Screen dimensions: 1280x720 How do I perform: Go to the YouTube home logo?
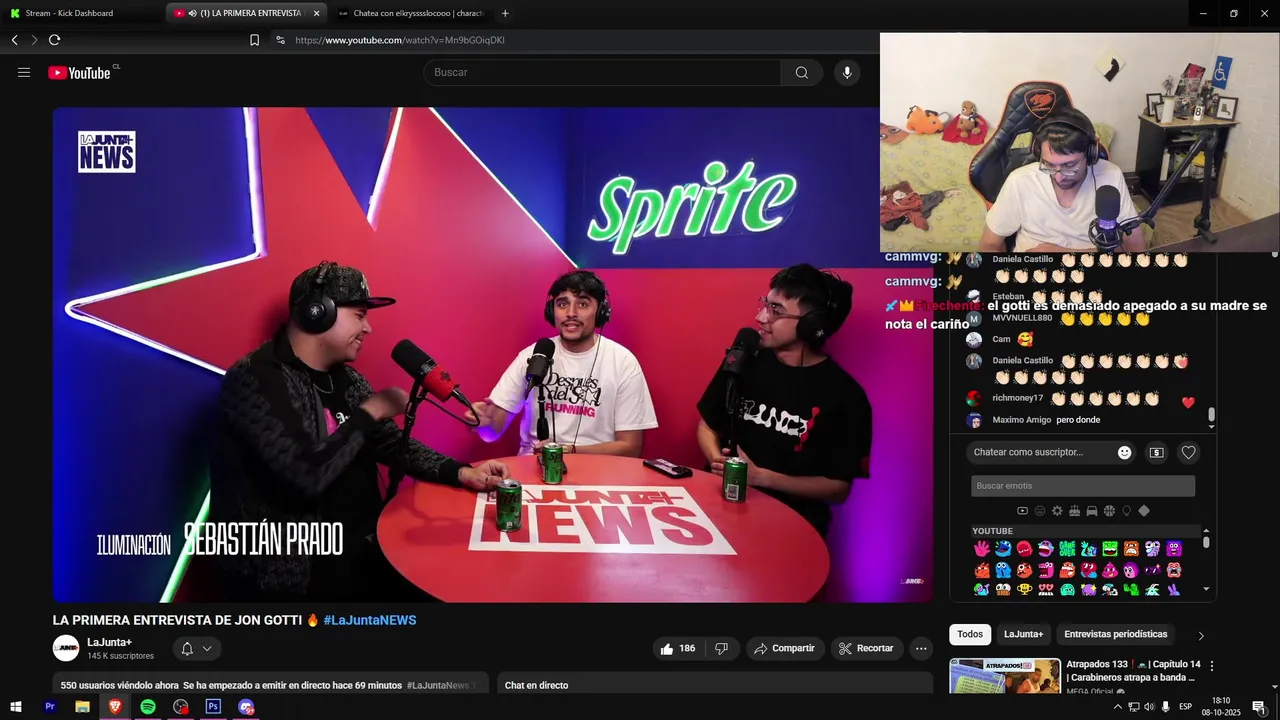[x=79, y=73]
